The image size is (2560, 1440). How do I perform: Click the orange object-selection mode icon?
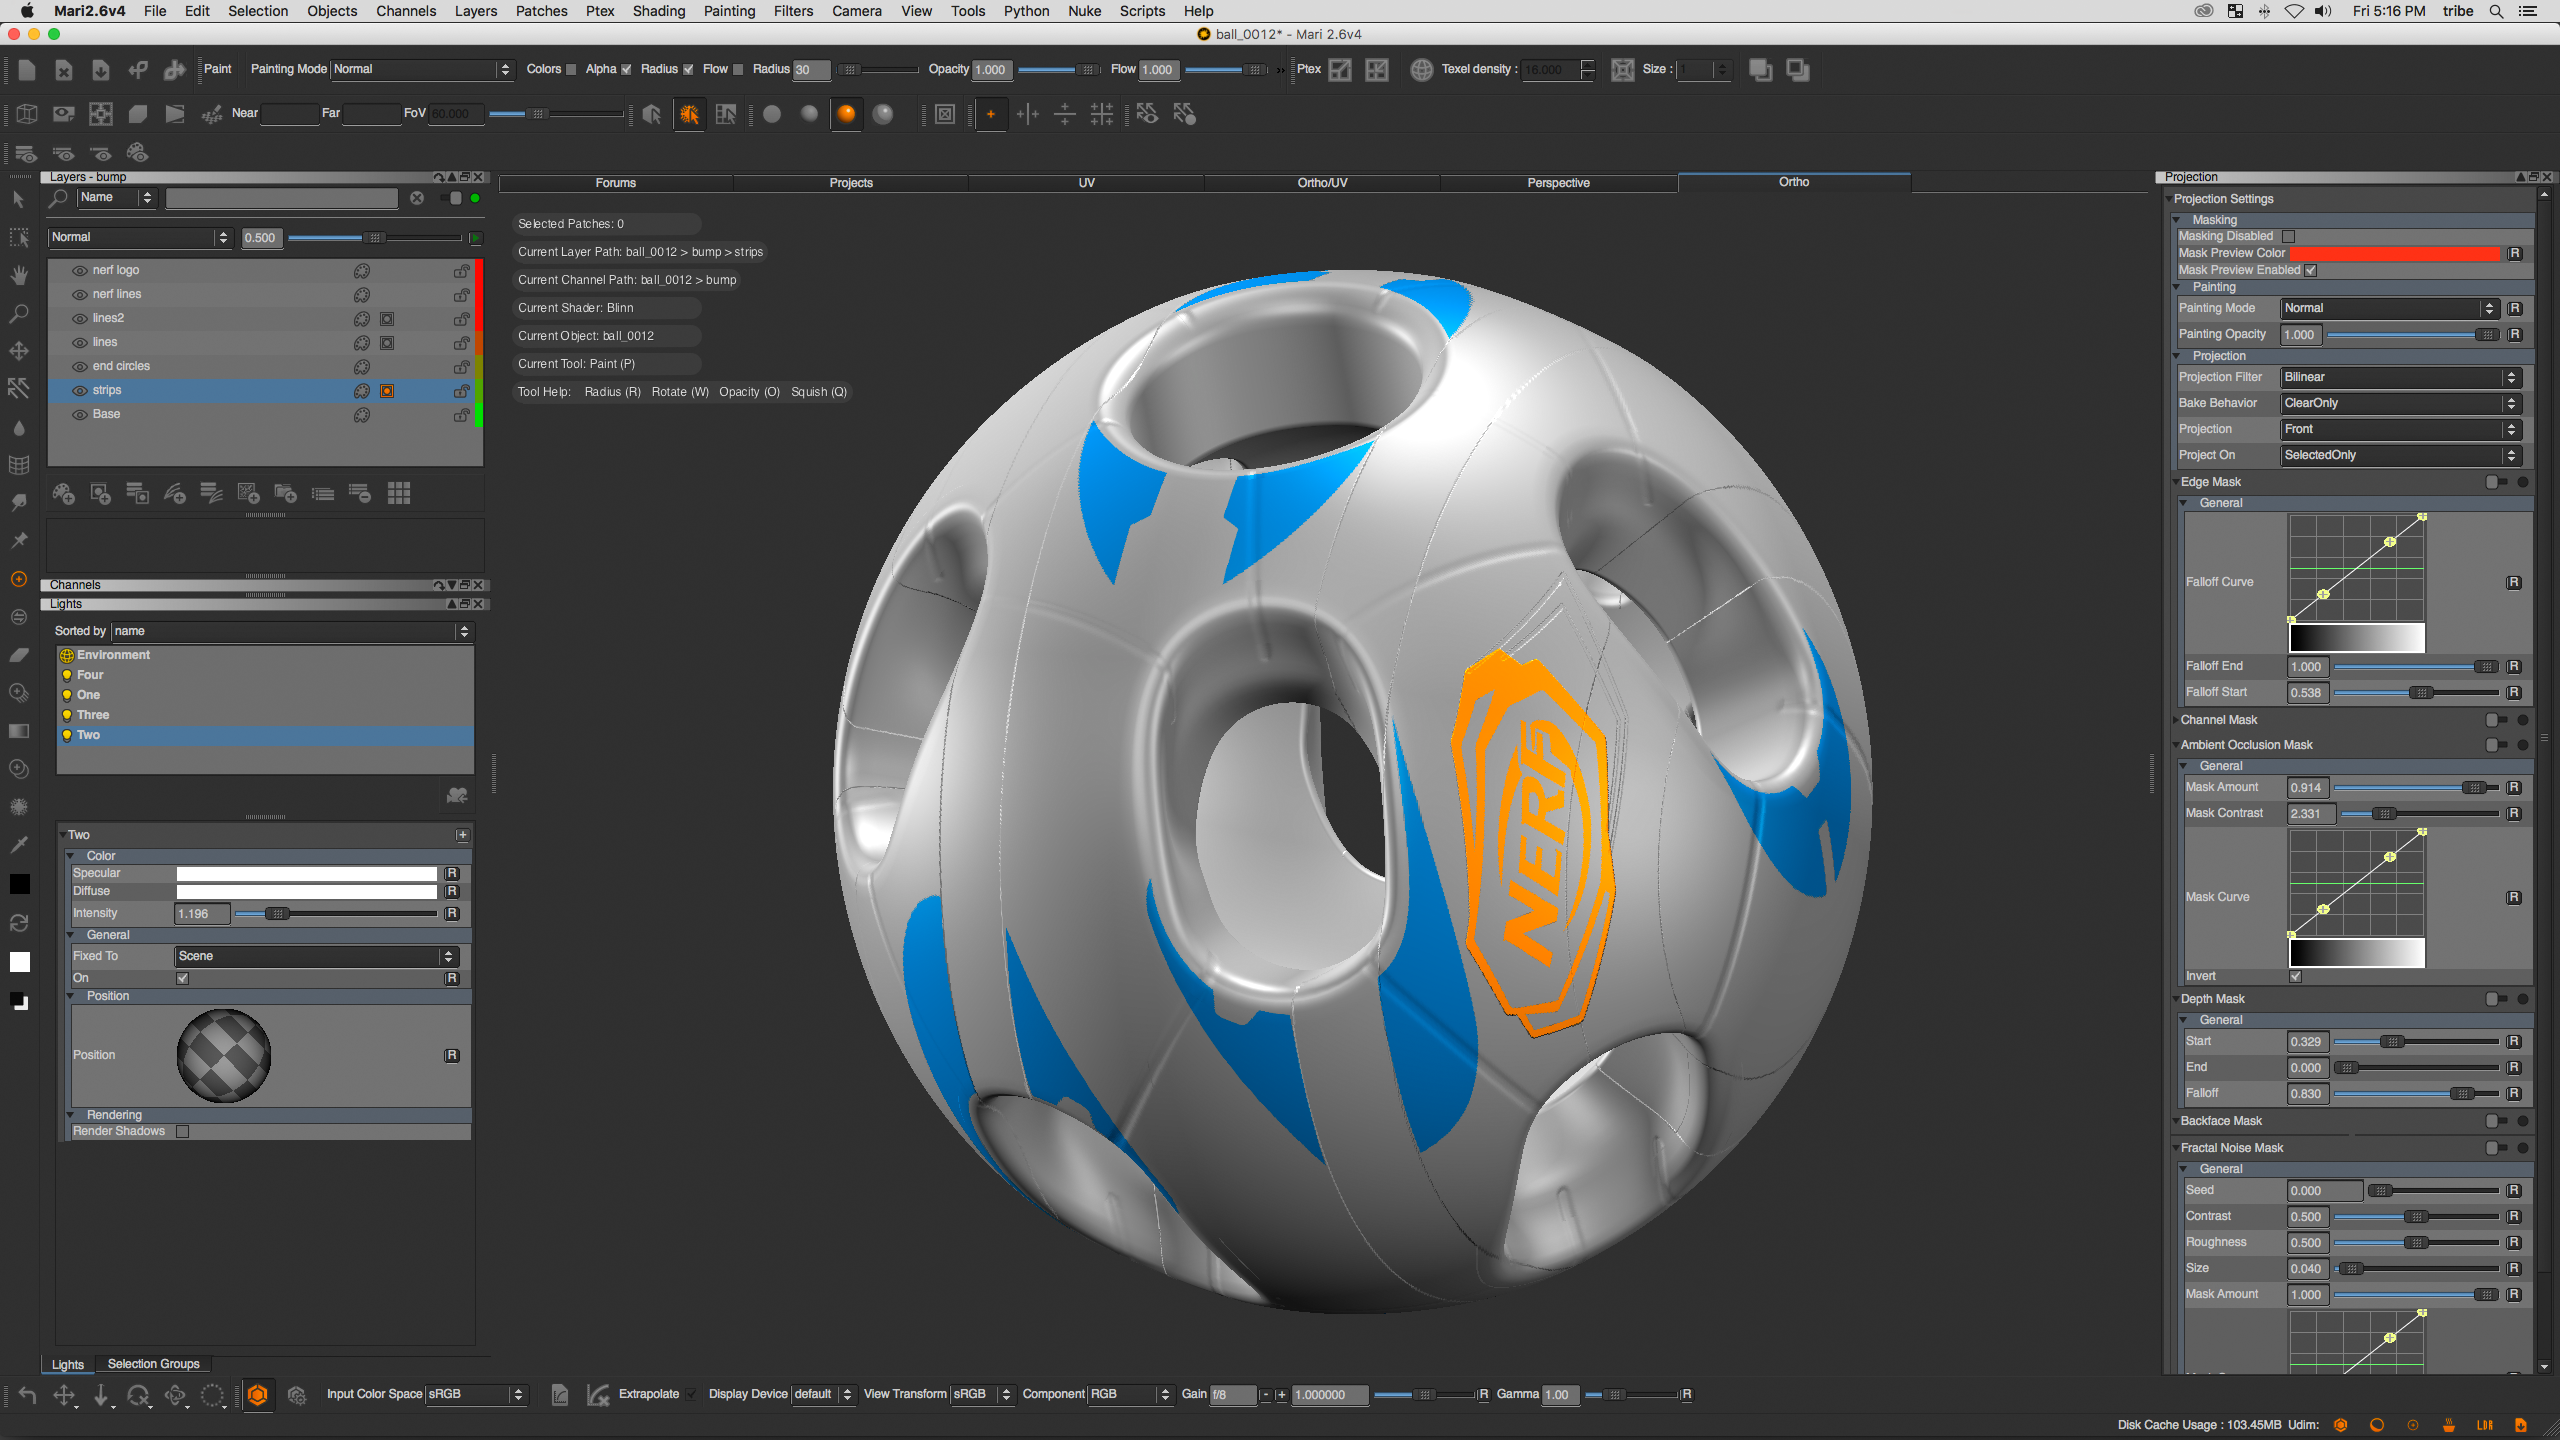pyautogui.click(x=689, y=114)
